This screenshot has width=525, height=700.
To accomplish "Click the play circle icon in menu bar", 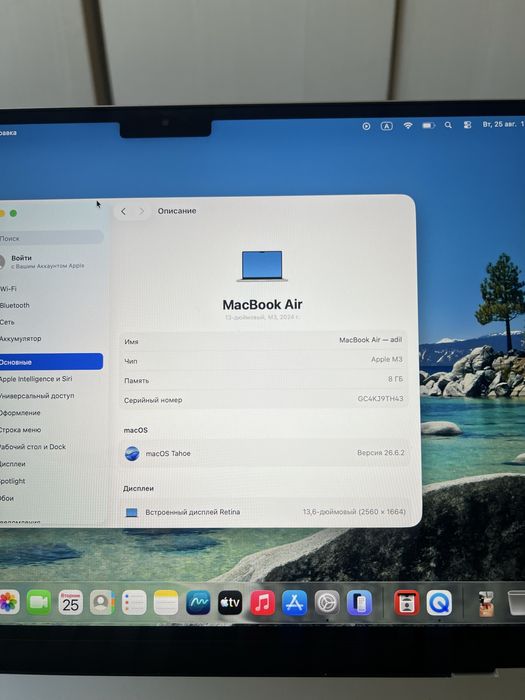I will [366, 126].
